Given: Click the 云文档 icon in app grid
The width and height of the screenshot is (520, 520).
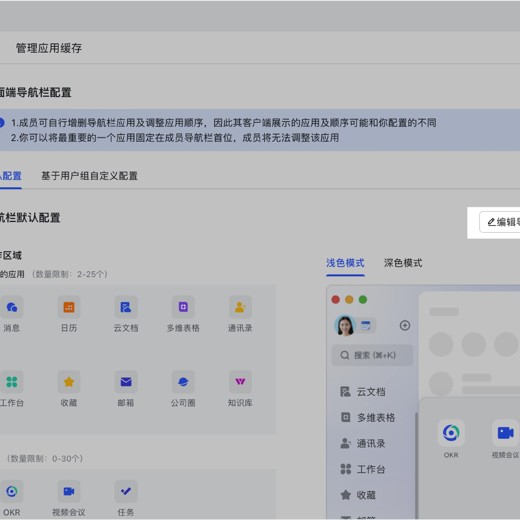Looking at the screenshot, I should click(x=126, y=307).
